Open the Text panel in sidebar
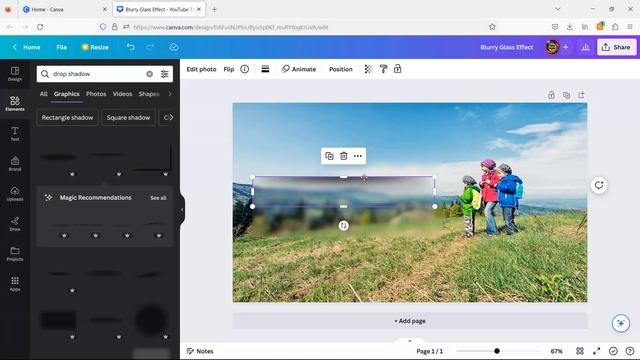The width and height of the screenshot is (640, 360). 15,133
